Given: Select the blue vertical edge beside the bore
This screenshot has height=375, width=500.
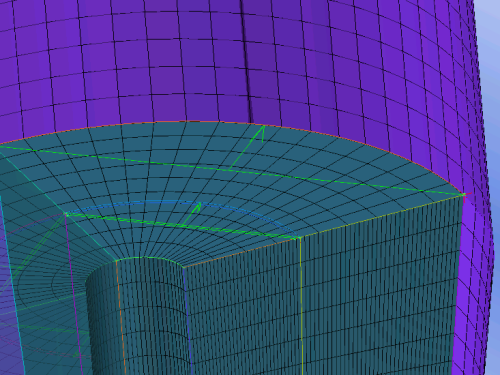Looking at the screenshot, I should (x=188, y=320).
